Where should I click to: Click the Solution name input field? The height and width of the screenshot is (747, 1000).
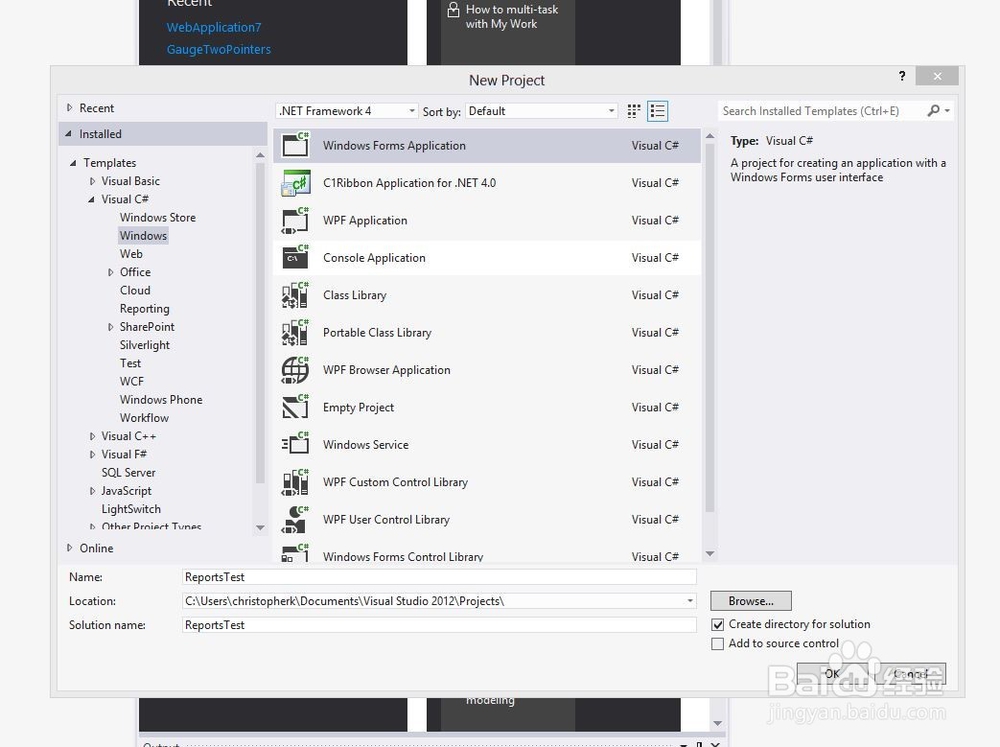(439, 625)
